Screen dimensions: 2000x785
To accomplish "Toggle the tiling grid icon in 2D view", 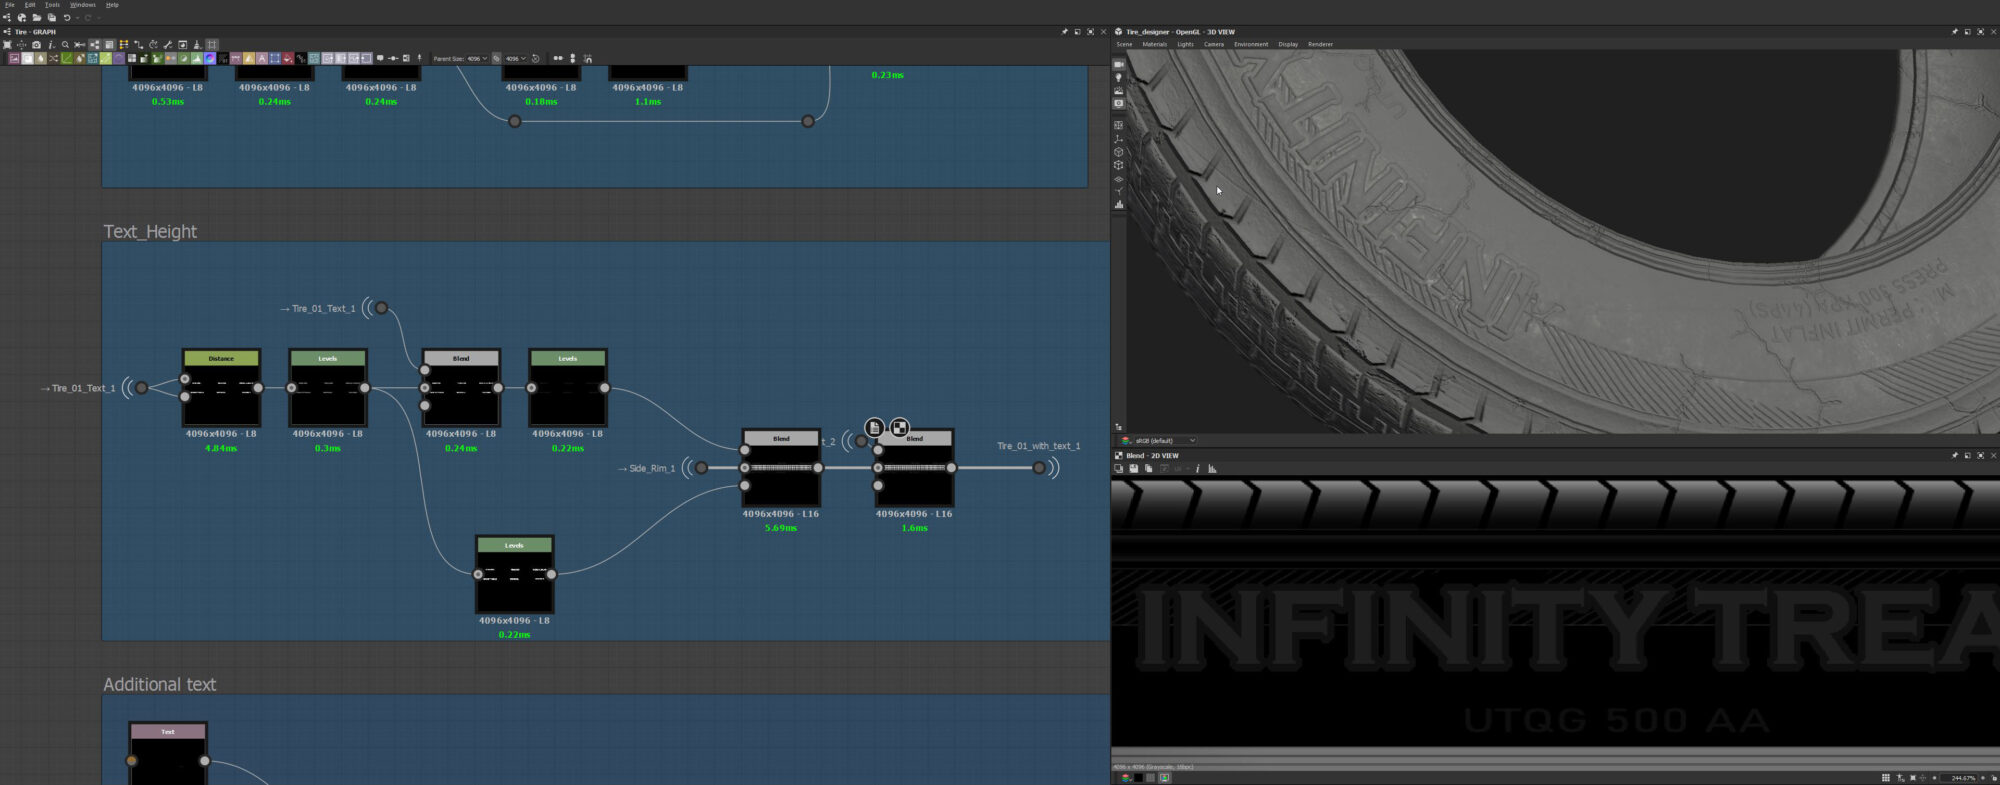I will click(x=1886, y=777).
